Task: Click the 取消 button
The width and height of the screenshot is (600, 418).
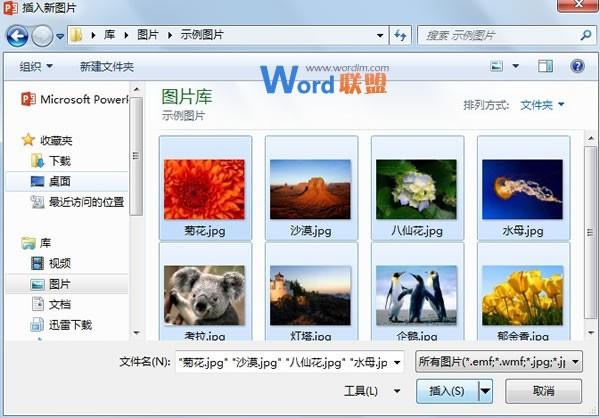Action: [543, 391]
